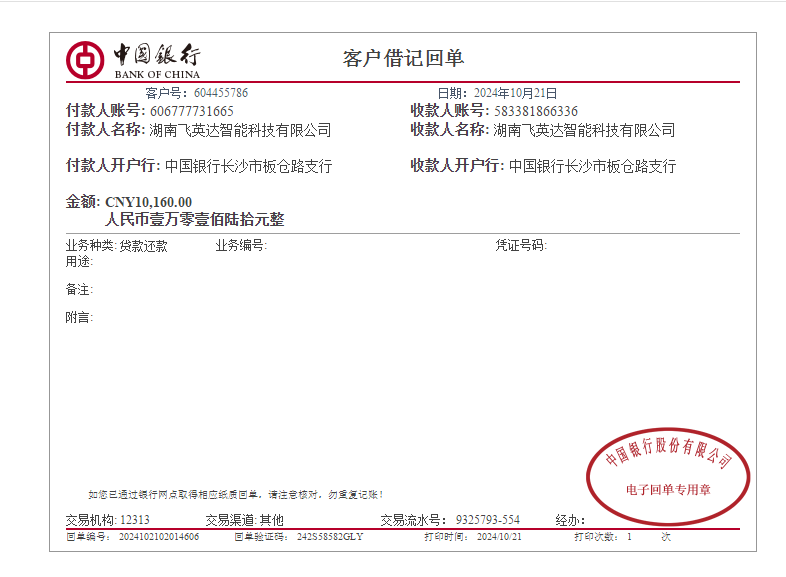Viewport: 786px width, 577px height.
Task: Click the duplicate-entry reminder notice text
Action: point(236,495)
